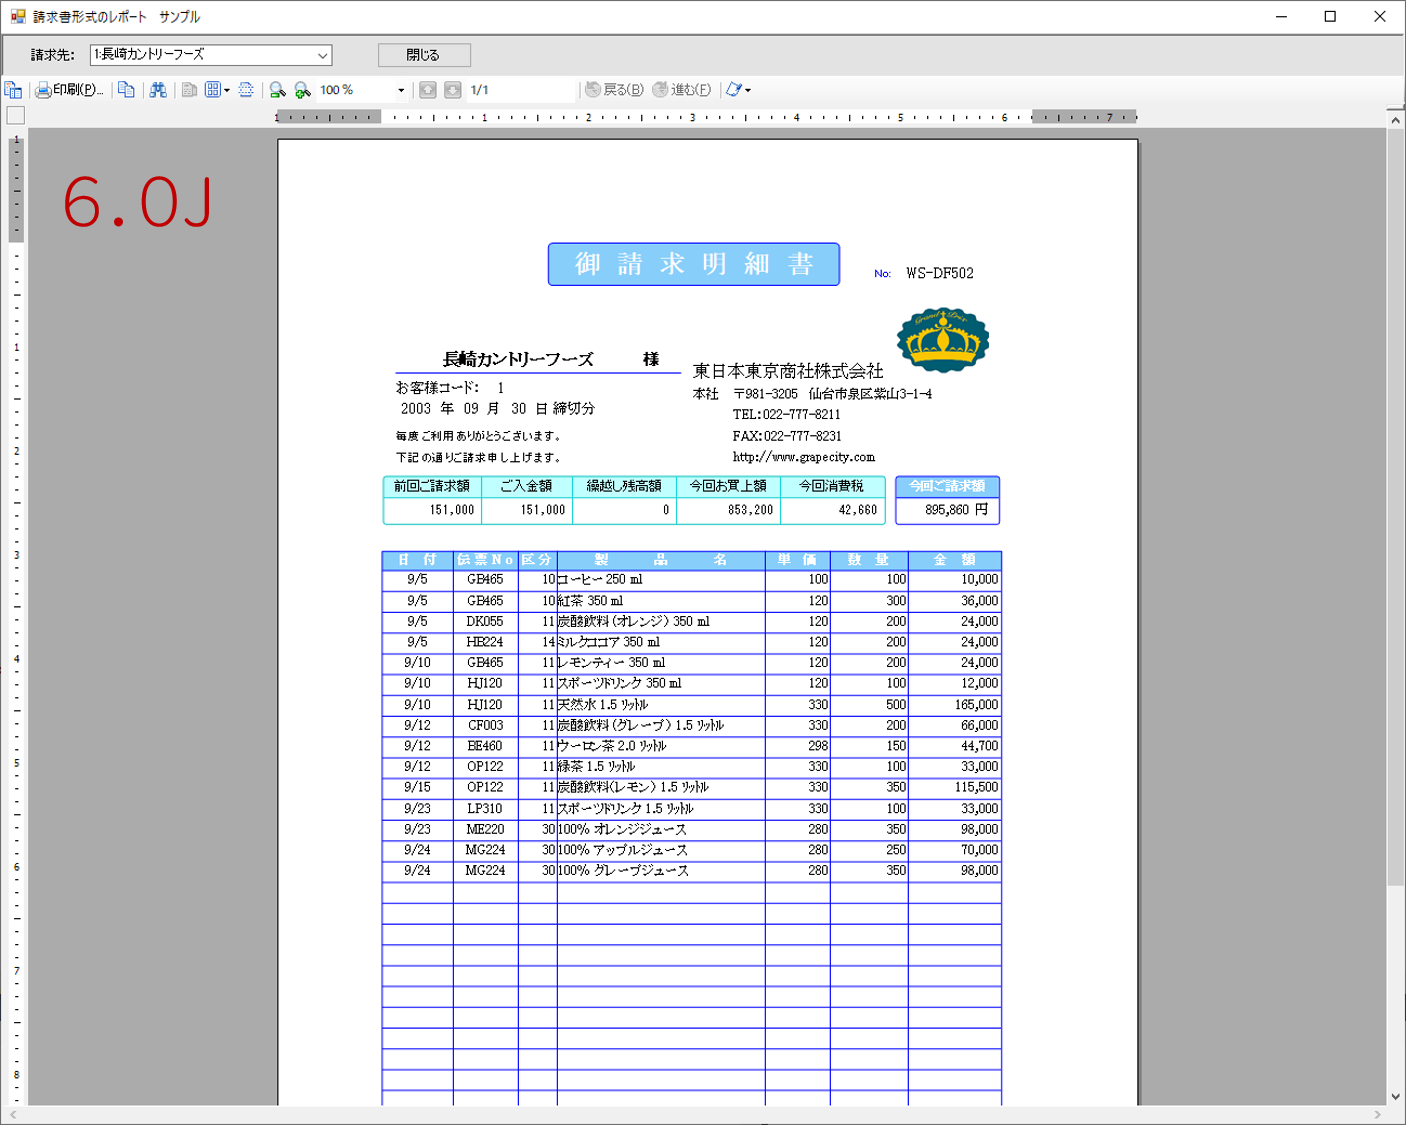Screen dimensions: 1406x1125
Task: Click http://www.grapecity.com URL text
Action: tap(804, 457)
